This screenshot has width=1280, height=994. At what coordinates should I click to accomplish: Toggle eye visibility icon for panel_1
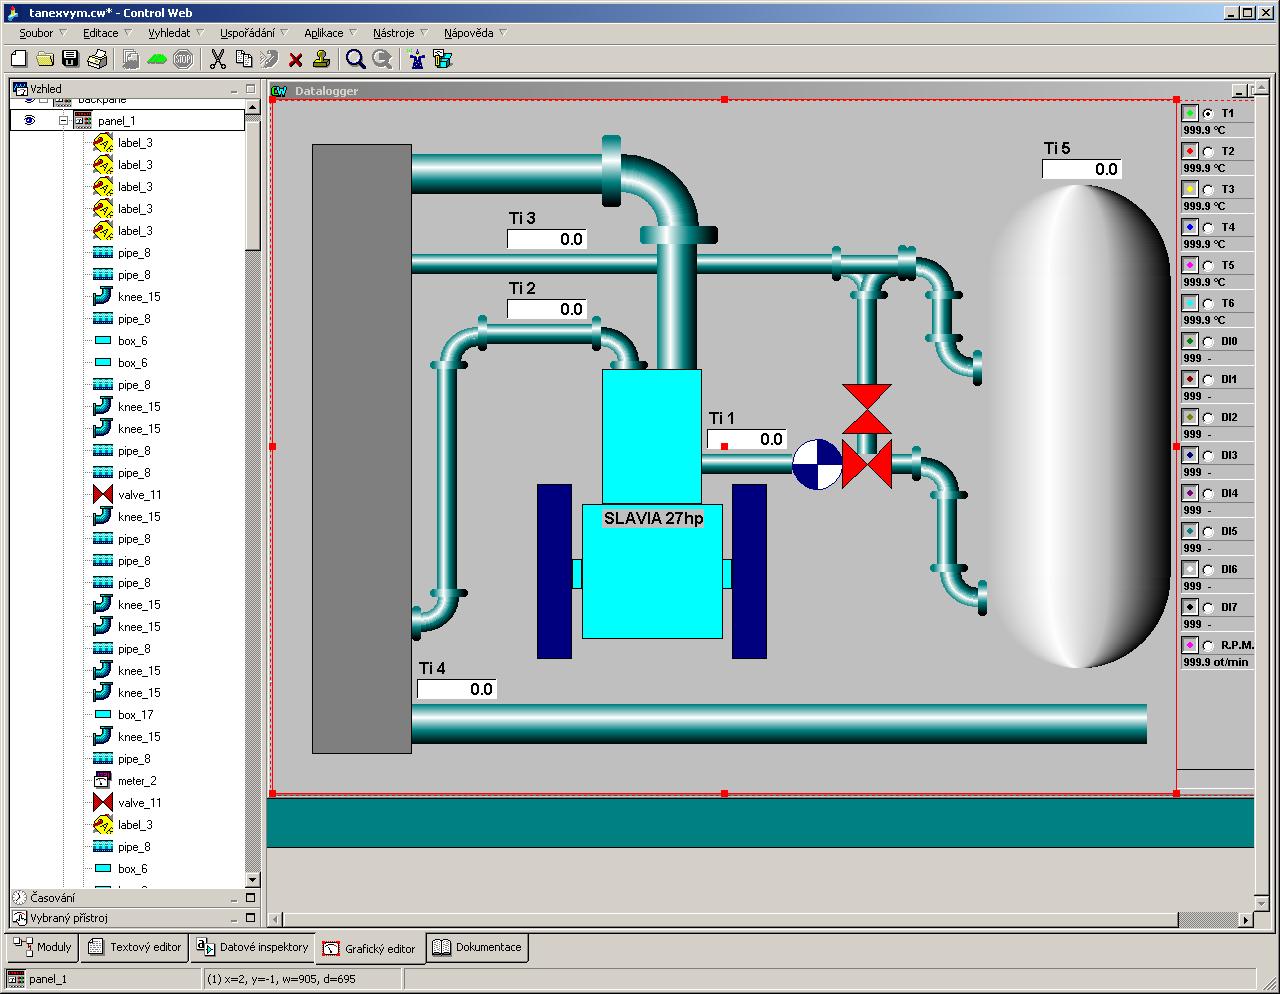click(29, 120)
